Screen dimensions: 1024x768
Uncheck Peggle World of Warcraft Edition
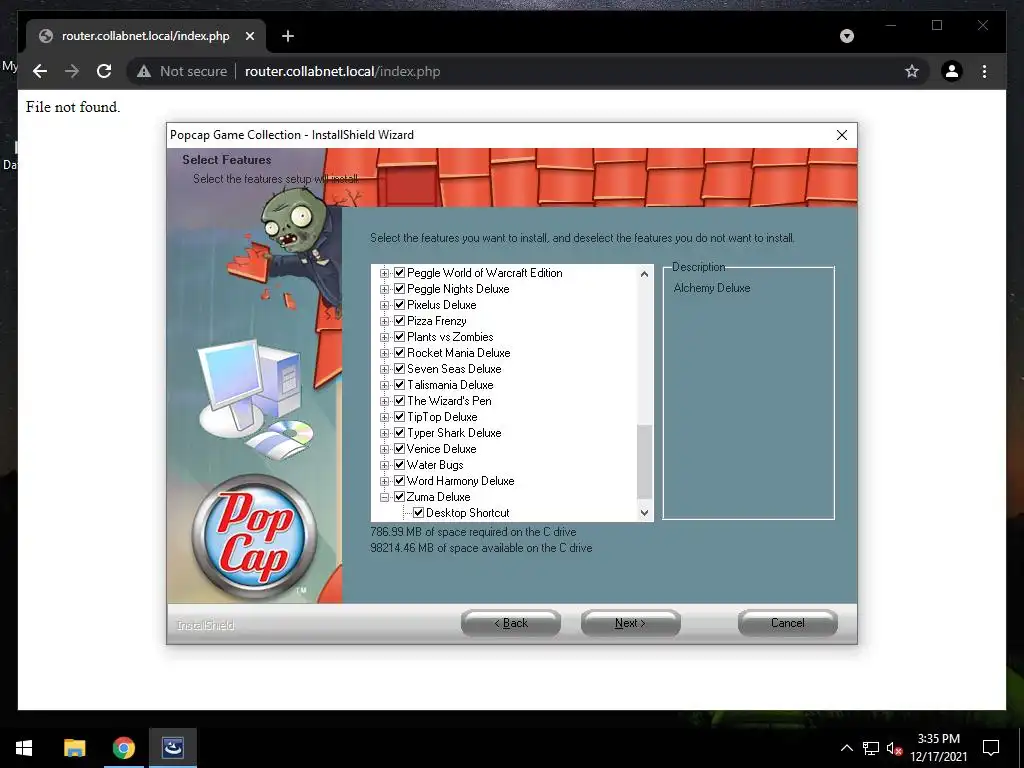pyautogui.click(x=400, y=273)
